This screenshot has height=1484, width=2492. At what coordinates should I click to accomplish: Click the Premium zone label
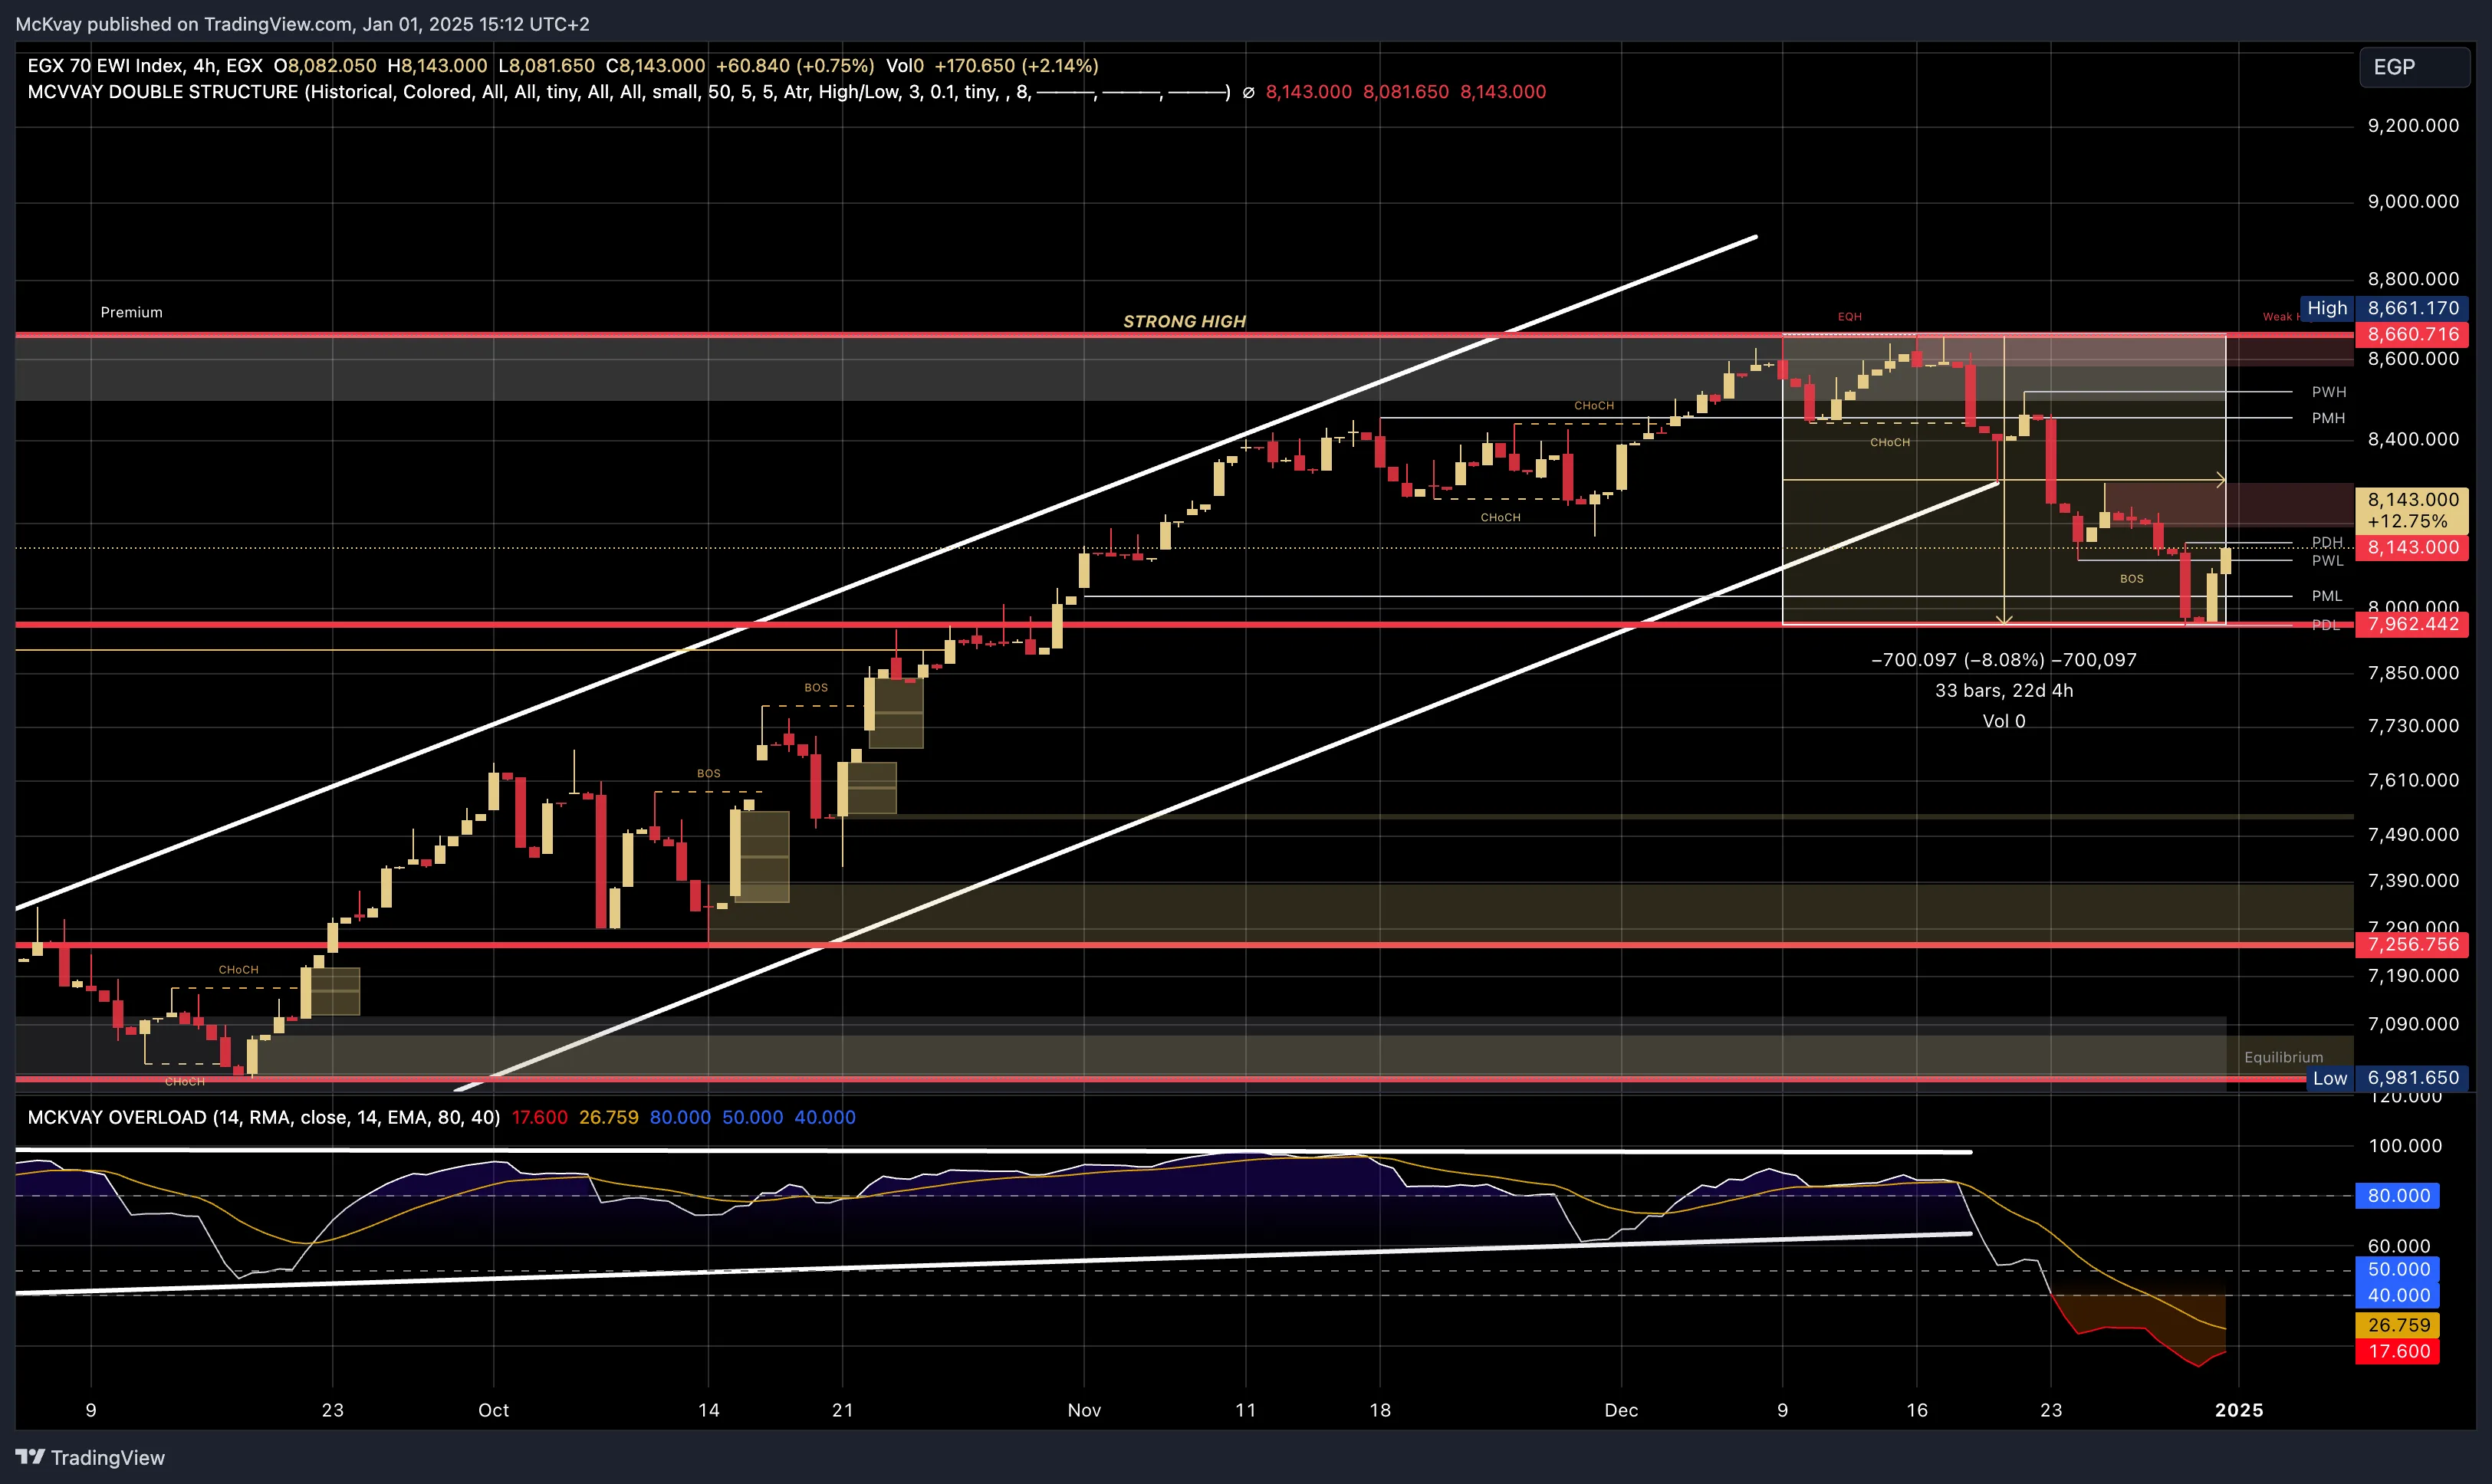coord(131,312)
